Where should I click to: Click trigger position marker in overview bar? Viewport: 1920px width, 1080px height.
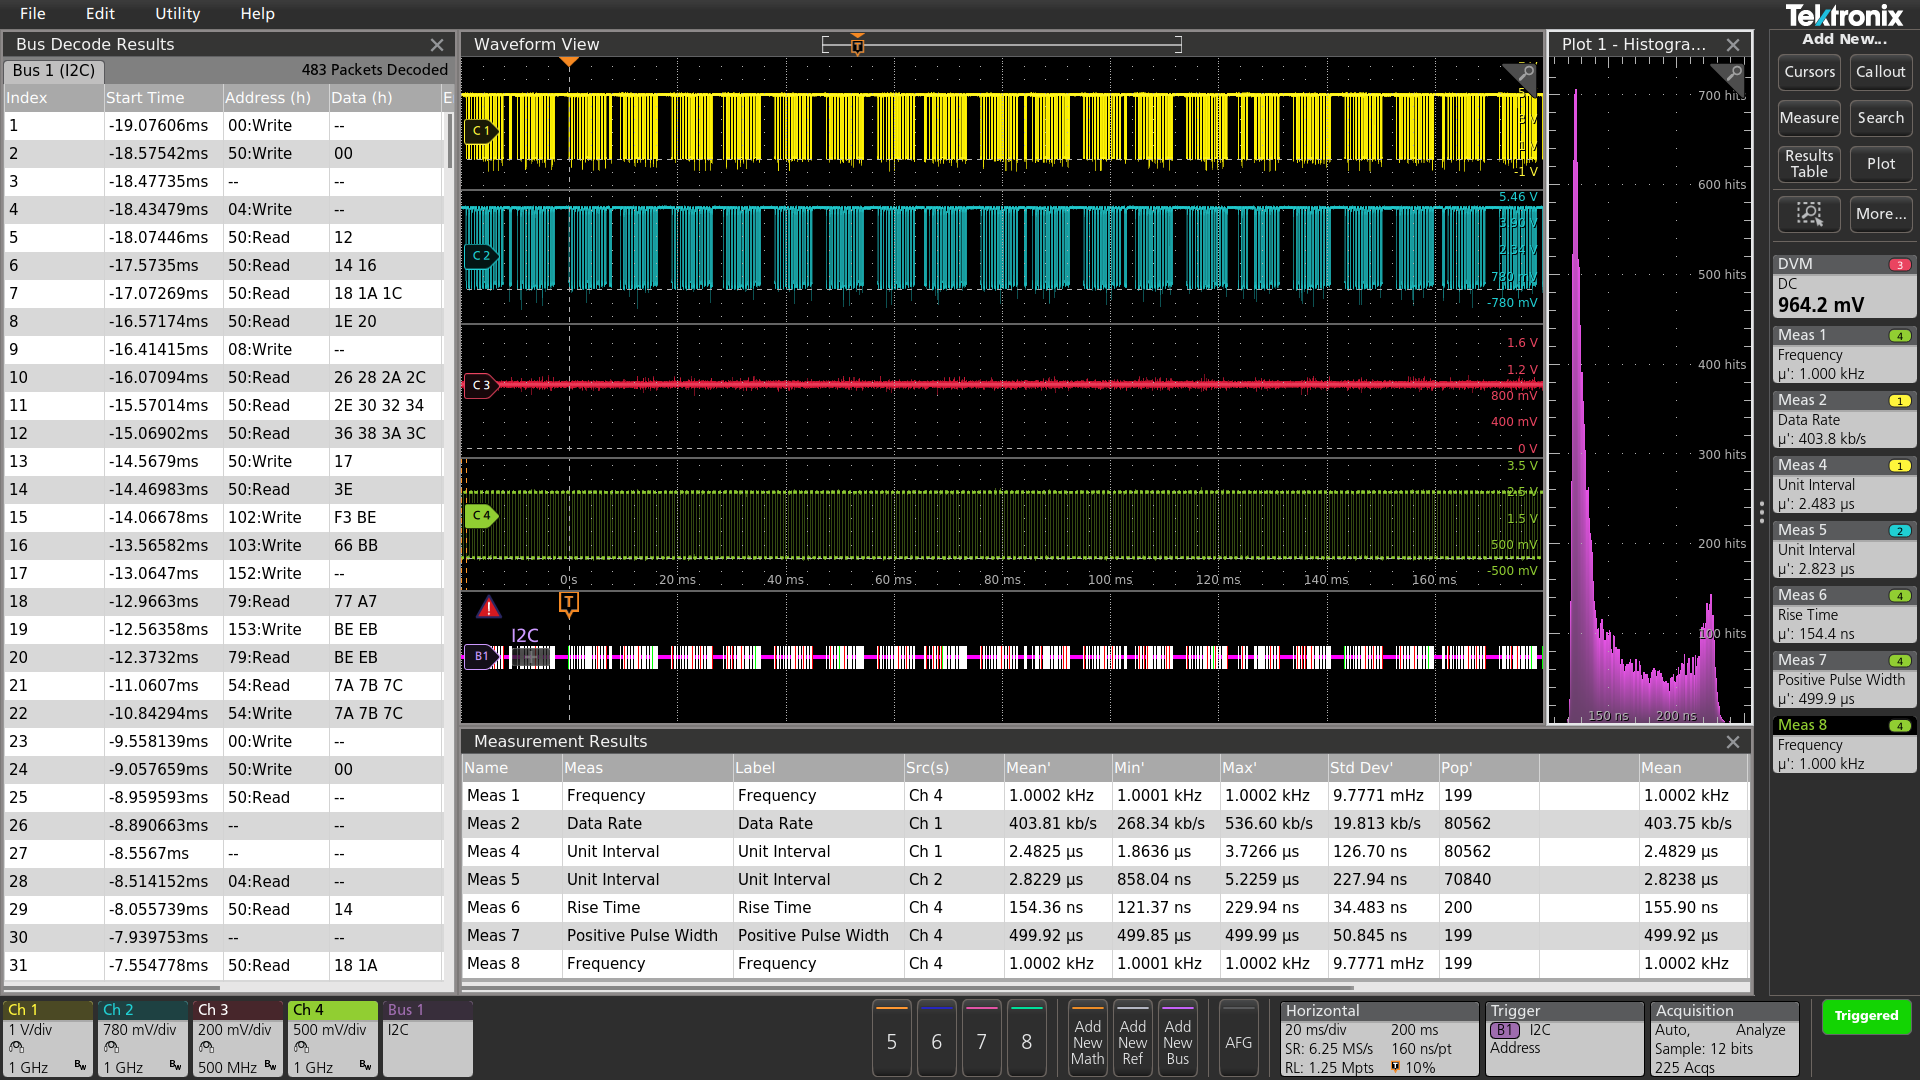857,45
